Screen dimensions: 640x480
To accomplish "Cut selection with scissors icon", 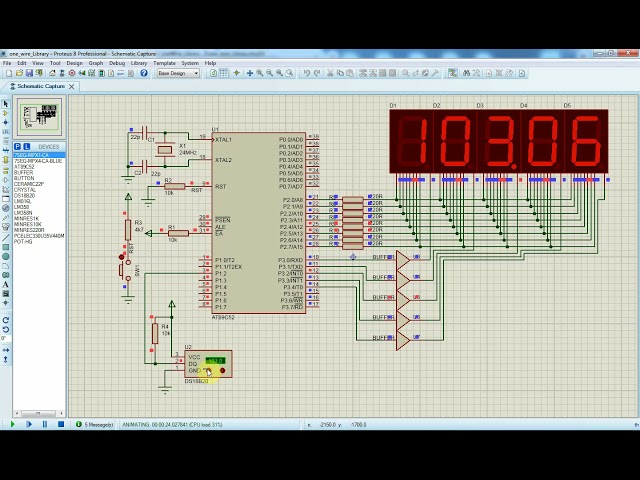I will (330, 73).
